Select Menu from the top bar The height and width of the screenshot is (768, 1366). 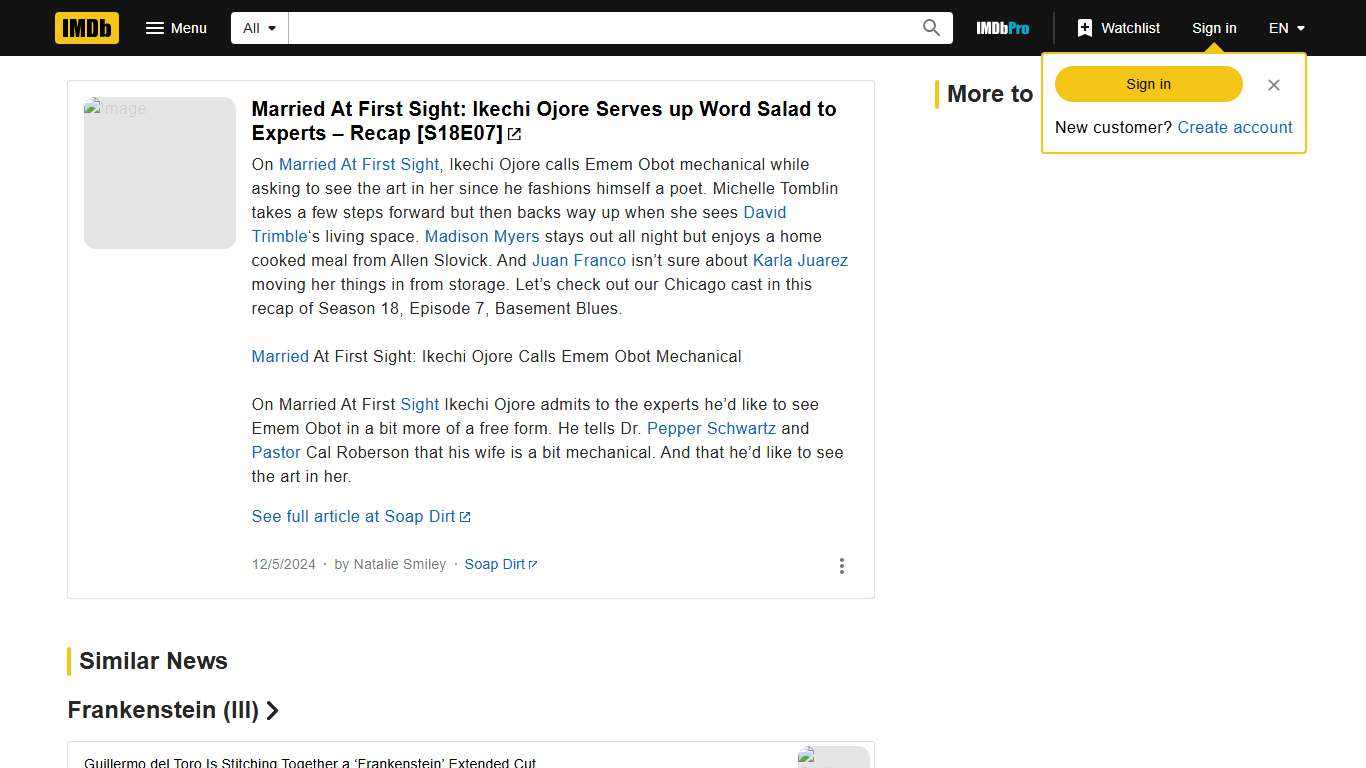tap(177, 28)
